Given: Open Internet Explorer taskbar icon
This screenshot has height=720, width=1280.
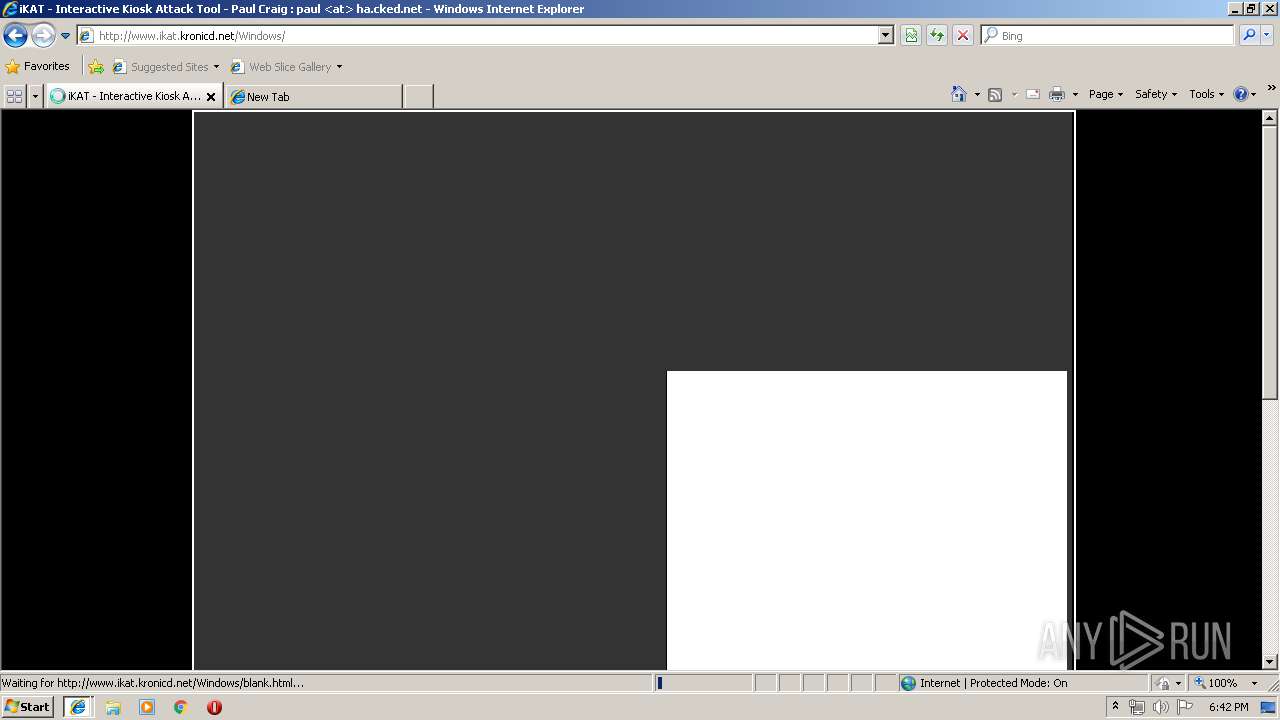Looking at the screenshot, I should (x=78, y=707).
